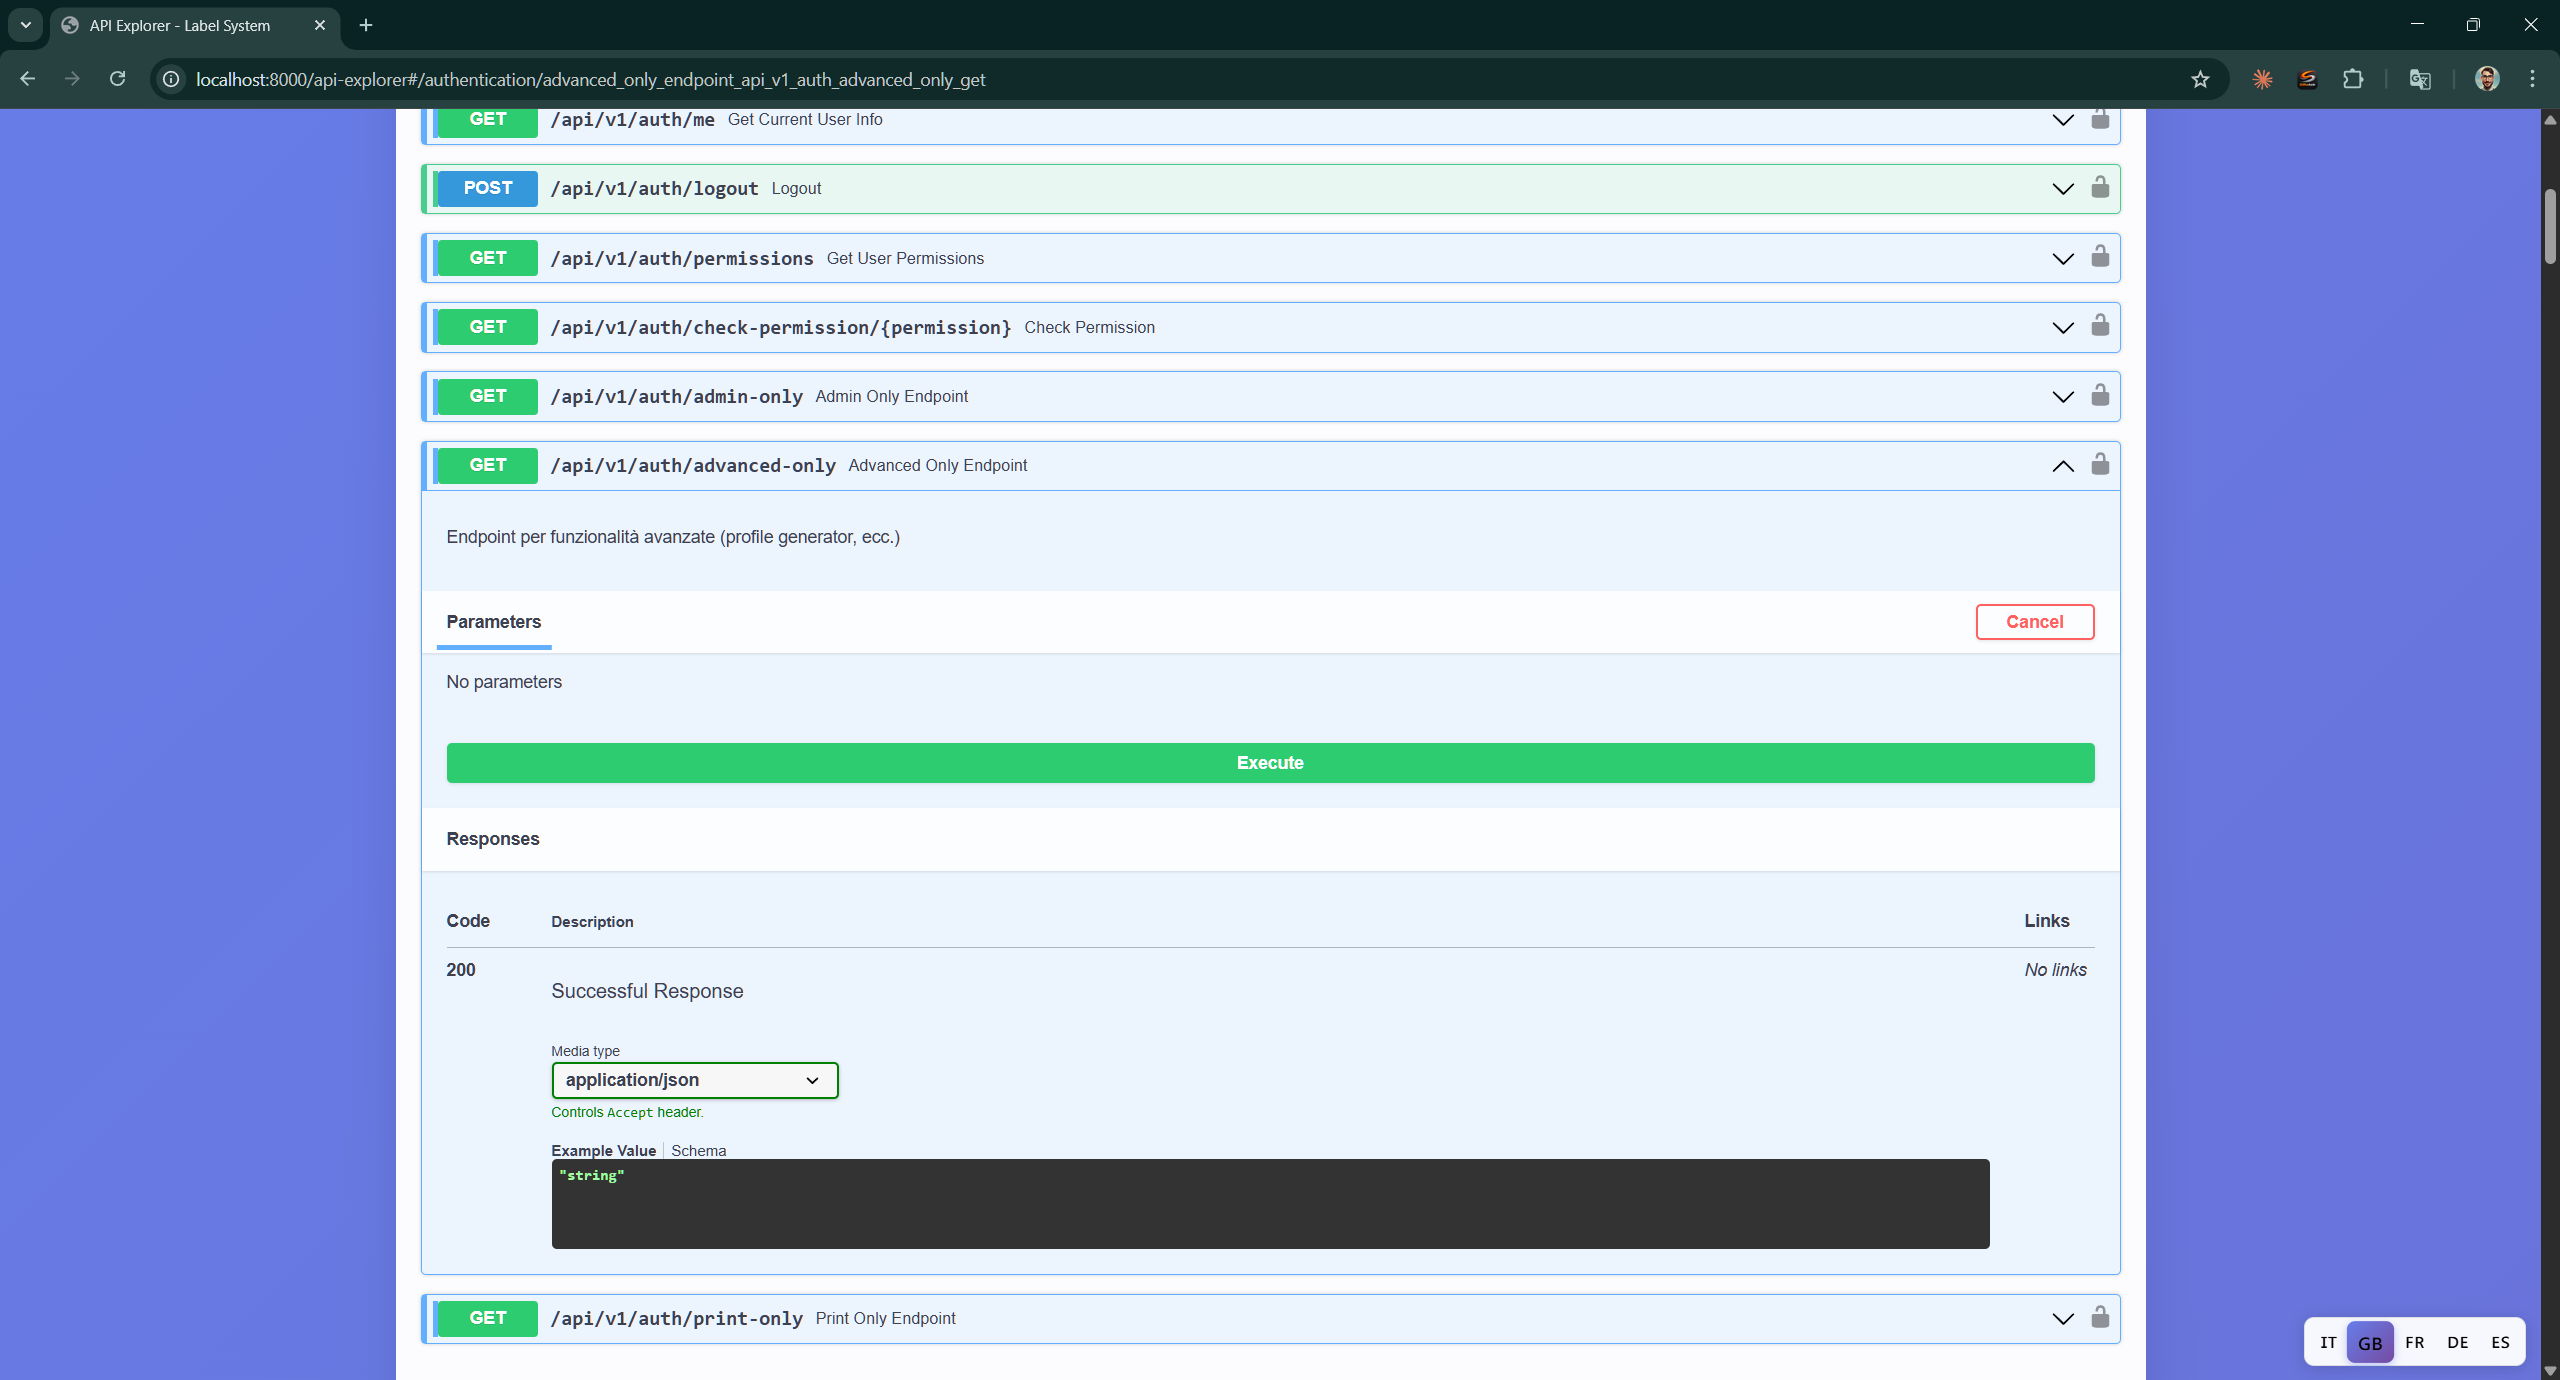Click the 200 response code

click(461, 970)
